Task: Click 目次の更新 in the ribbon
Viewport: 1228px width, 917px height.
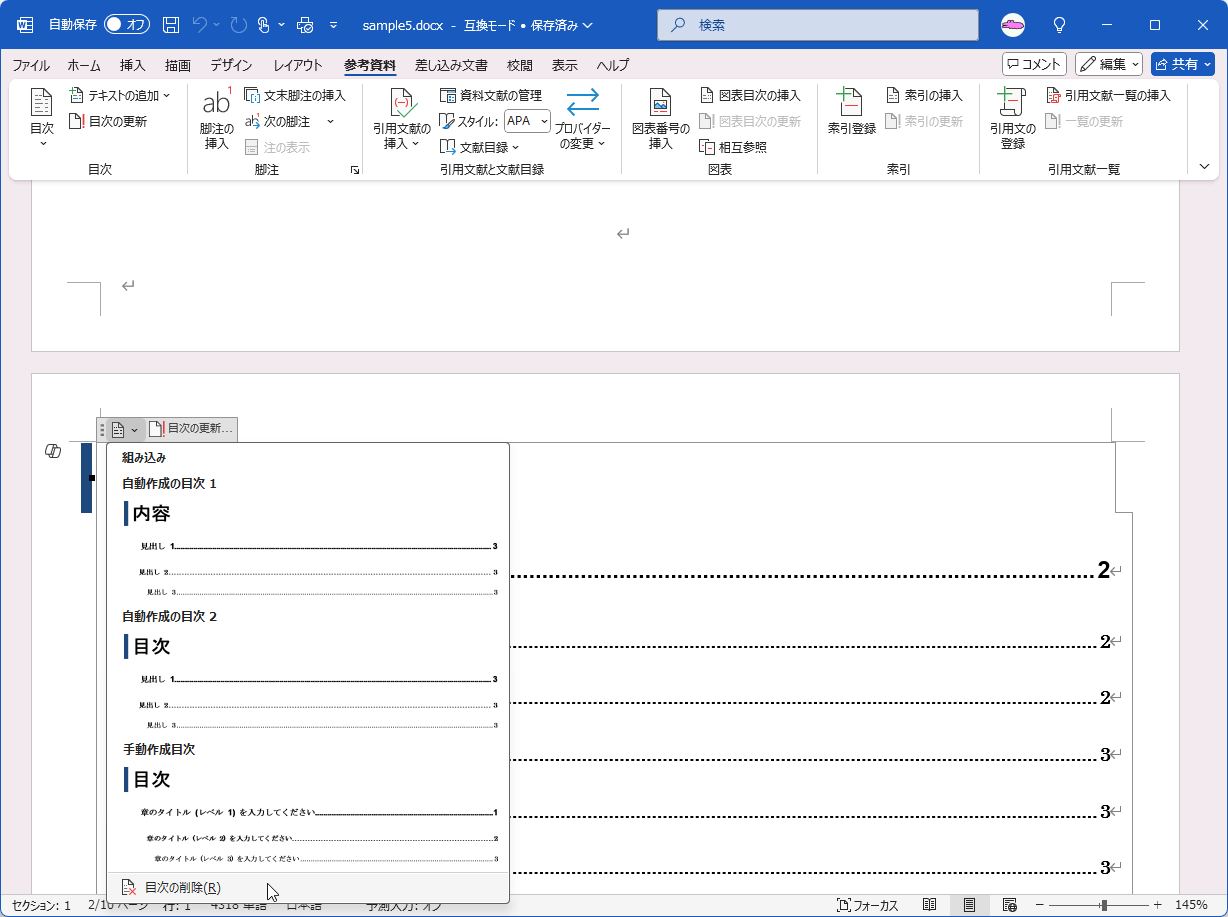Action: (x=108, y=121)
